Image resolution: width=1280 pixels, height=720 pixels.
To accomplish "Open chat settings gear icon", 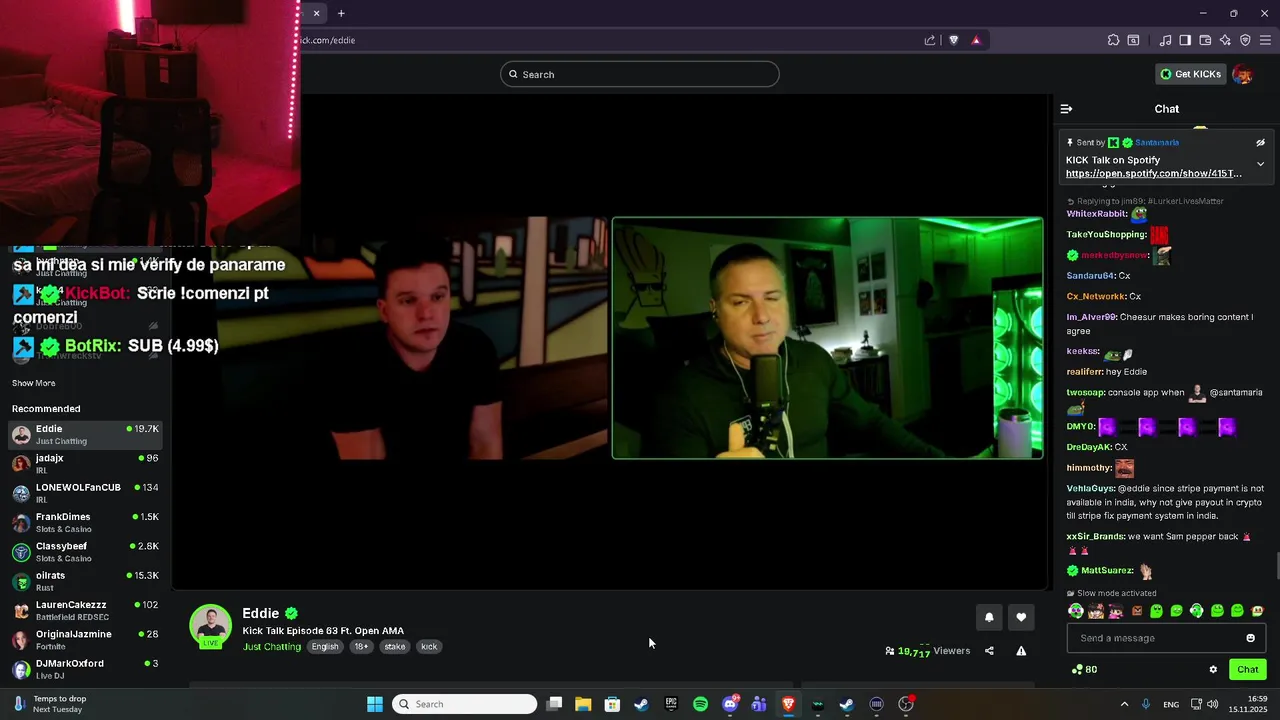I will click(1213, 670).
